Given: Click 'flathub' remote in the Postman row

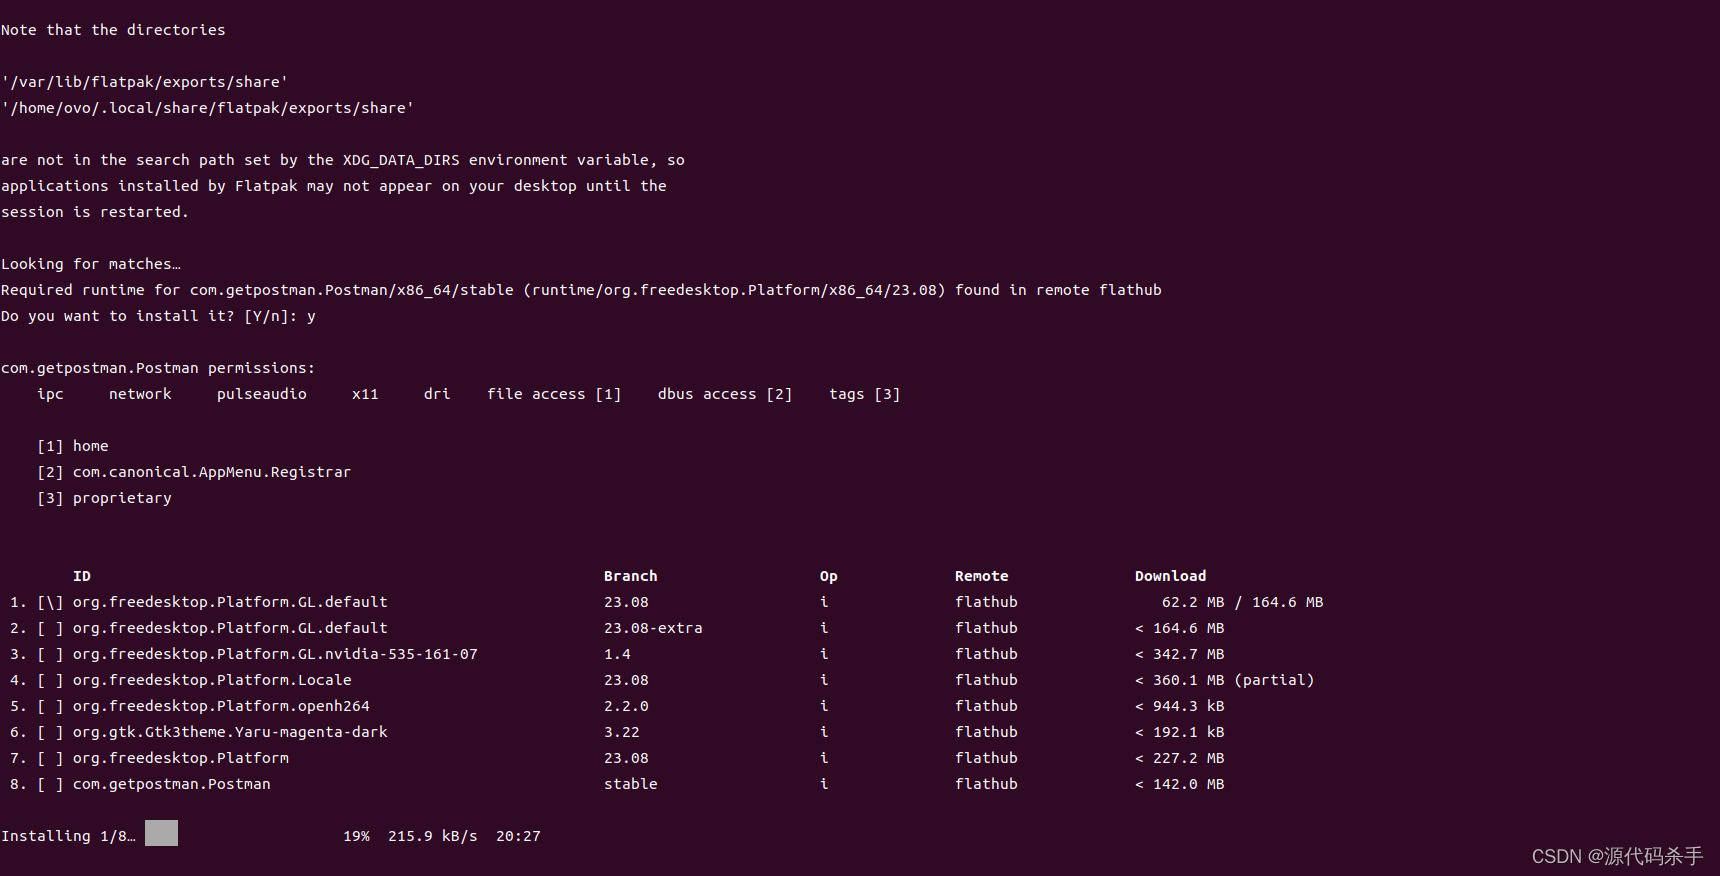Looking at the screenshot, I should 986,784.
